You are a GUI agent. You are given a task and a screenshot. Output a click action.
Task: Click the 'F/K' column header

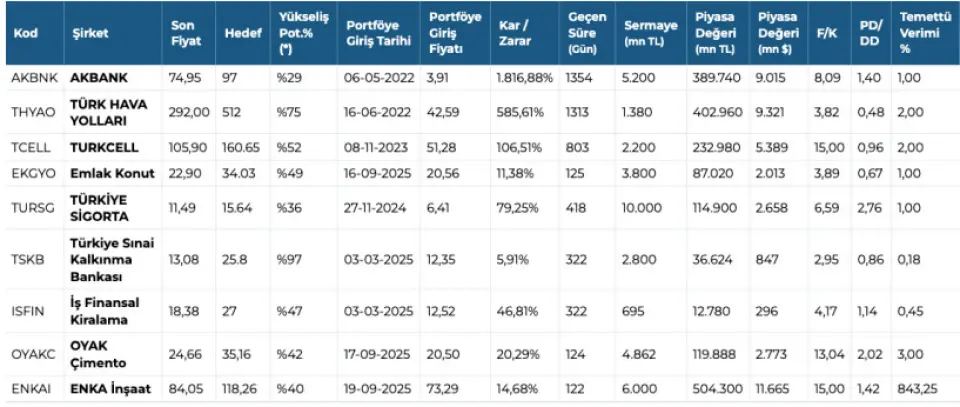click(x=826, y=33)
